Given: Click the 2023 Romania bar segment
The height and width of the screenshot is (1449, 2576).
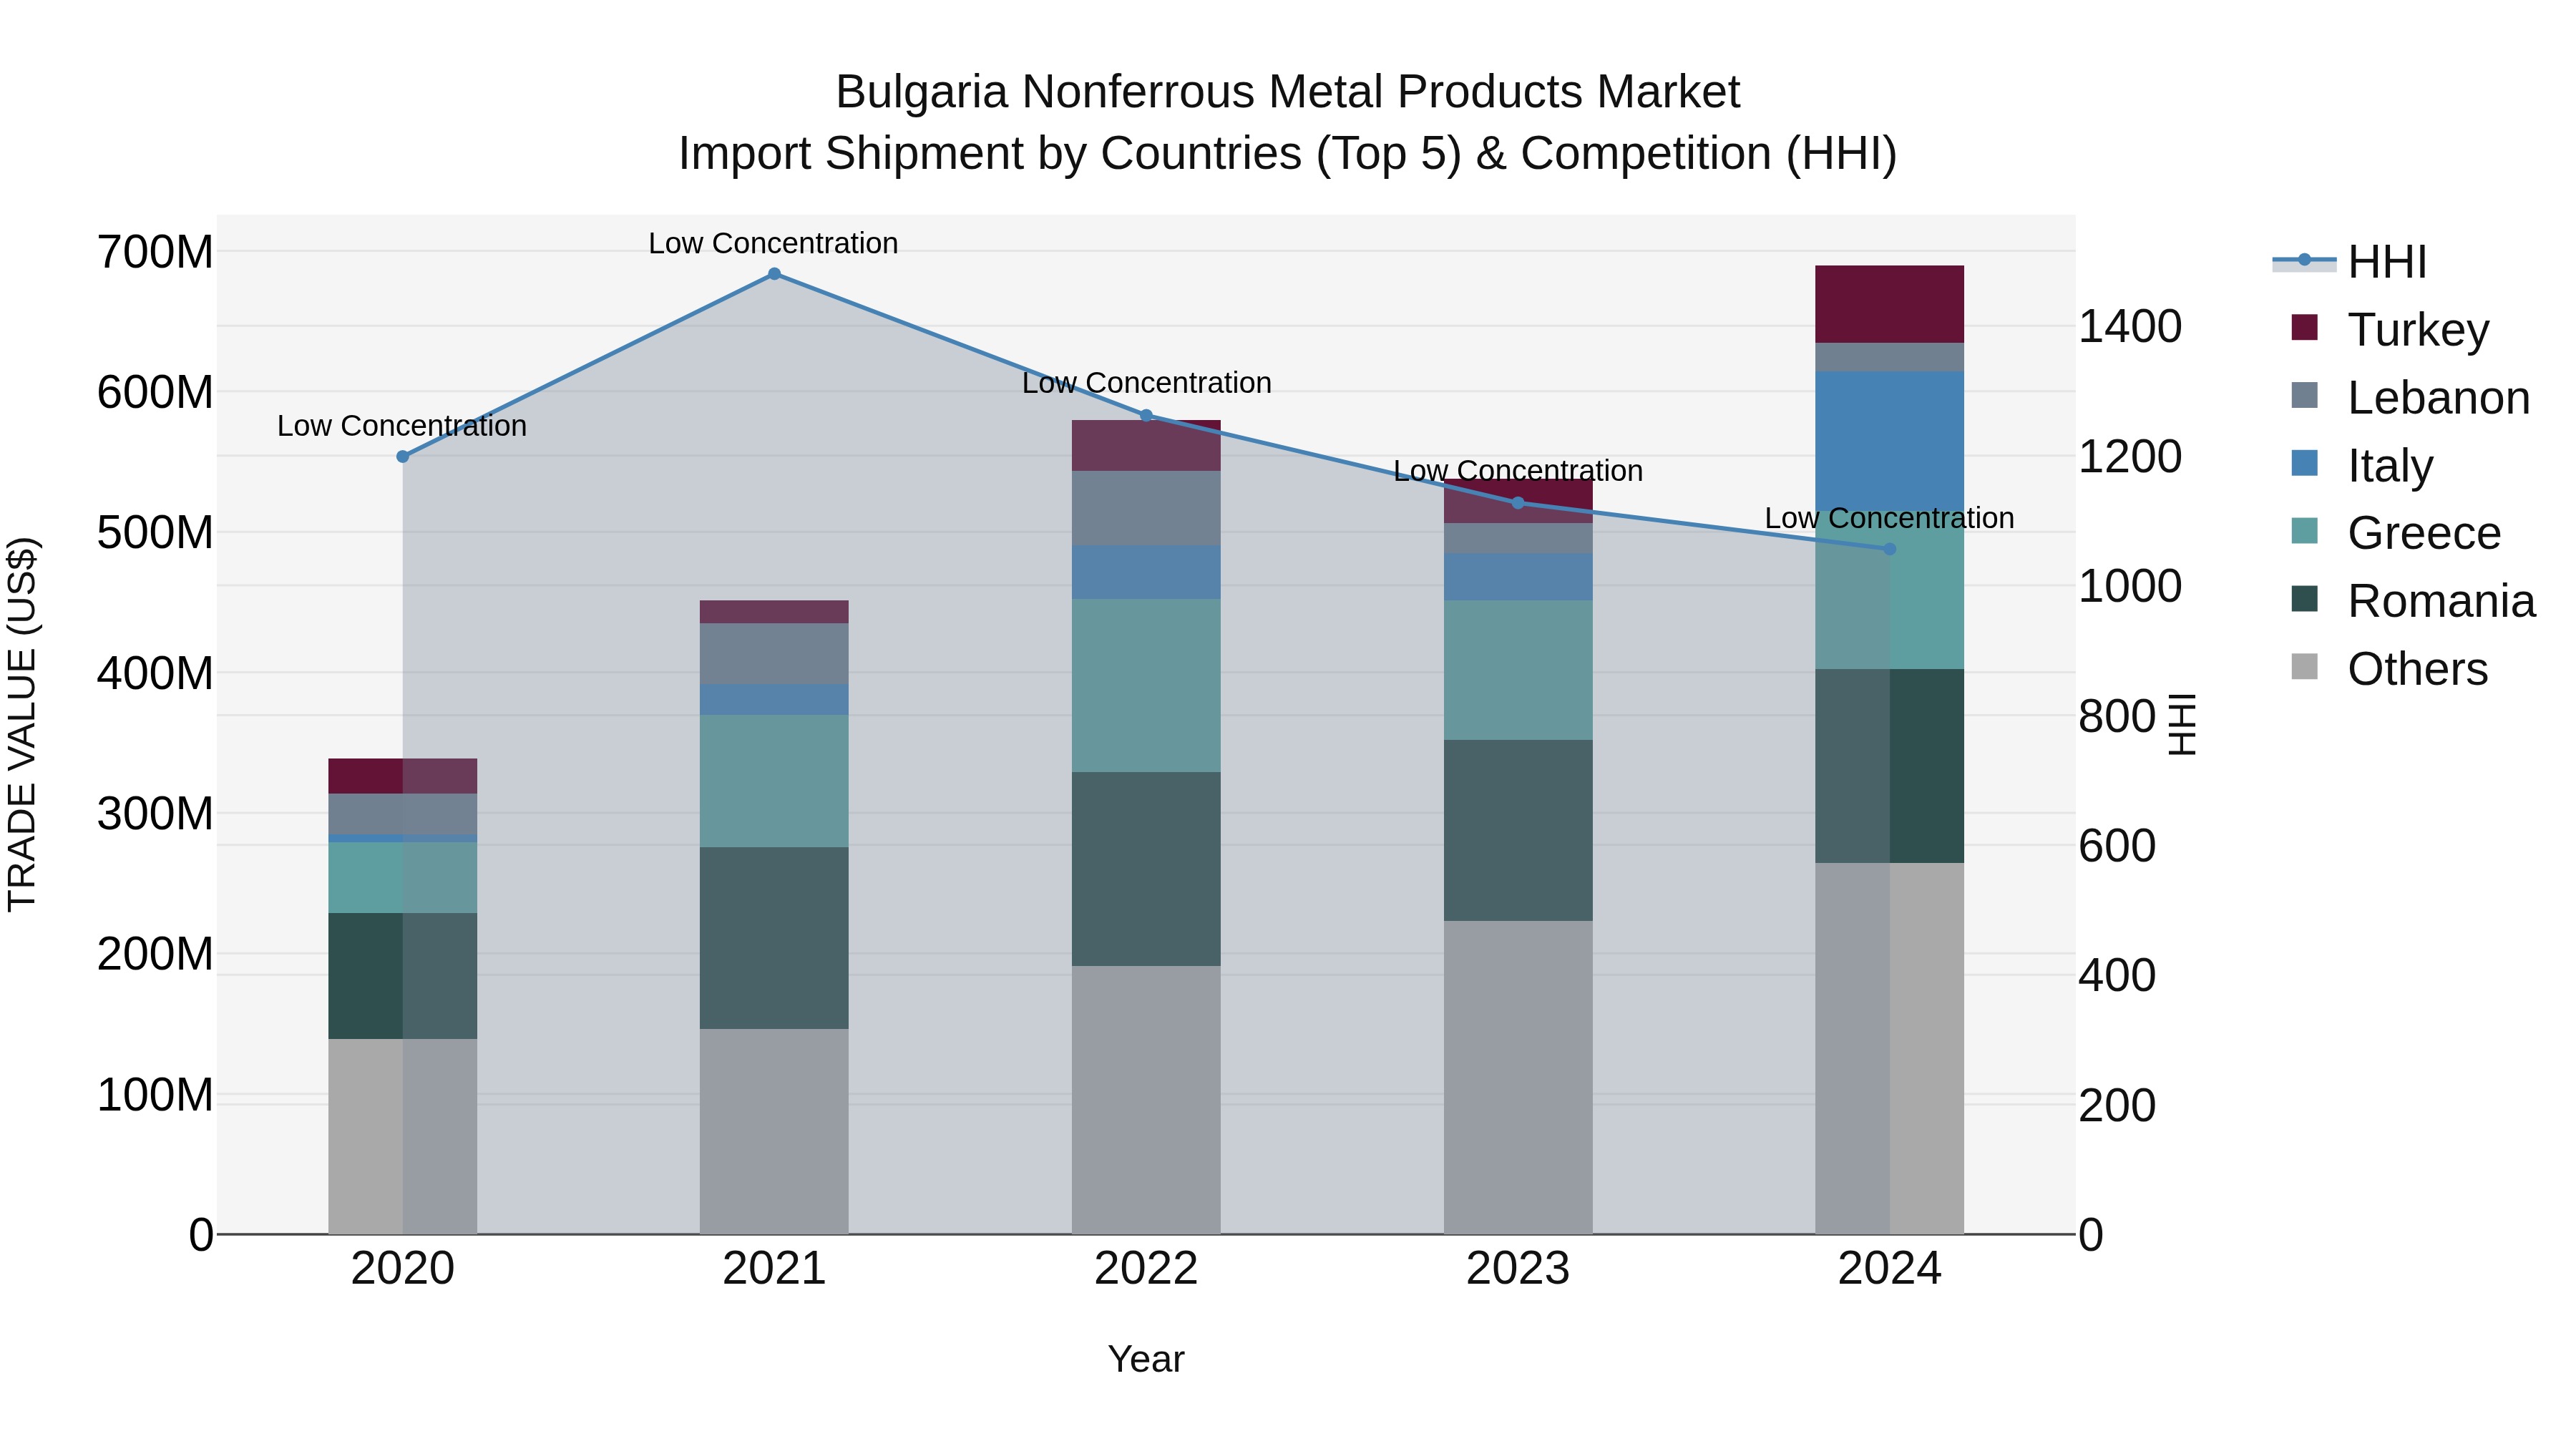Looking at the screenshot, I should 1518,830.
